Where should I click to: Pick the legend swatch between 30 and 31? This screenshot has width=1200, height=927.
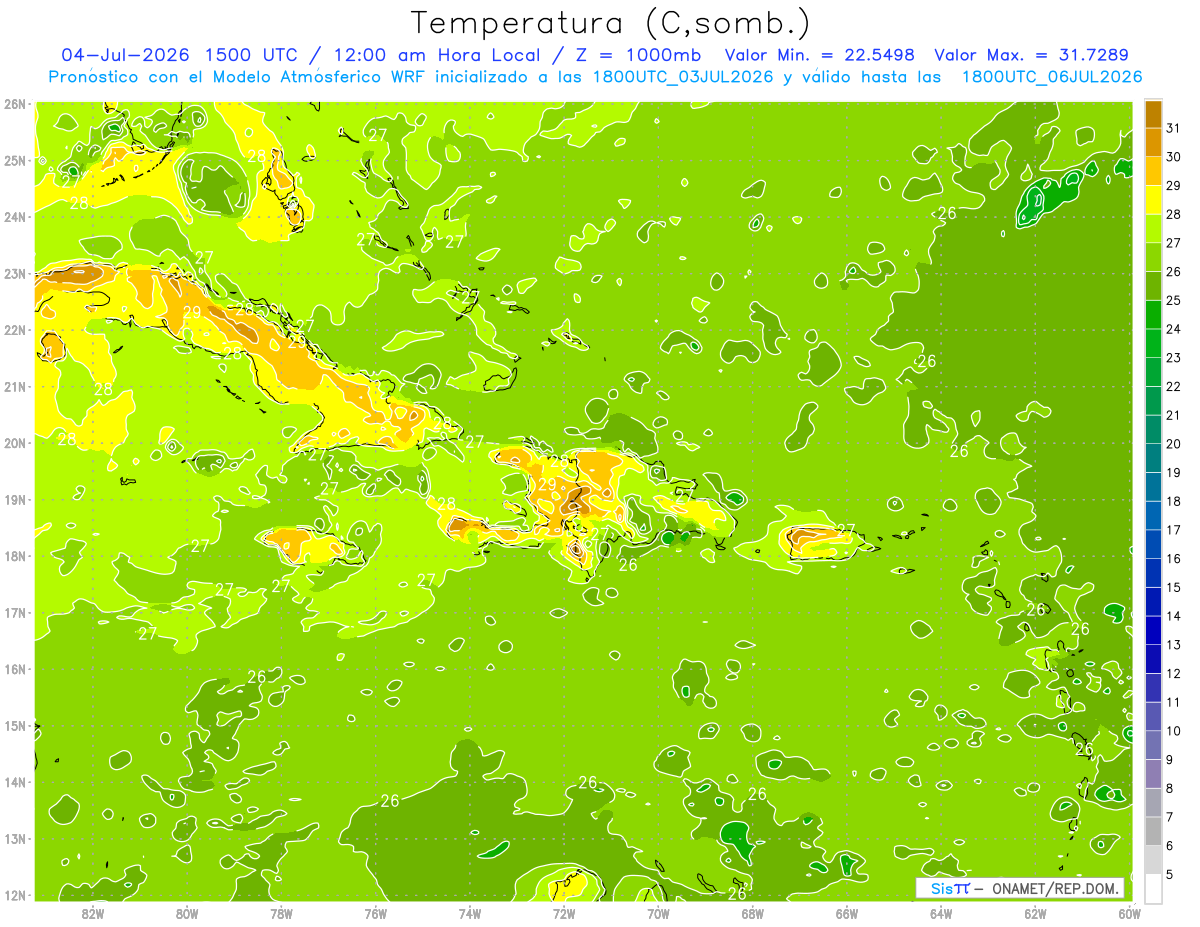coord(1153,143)
